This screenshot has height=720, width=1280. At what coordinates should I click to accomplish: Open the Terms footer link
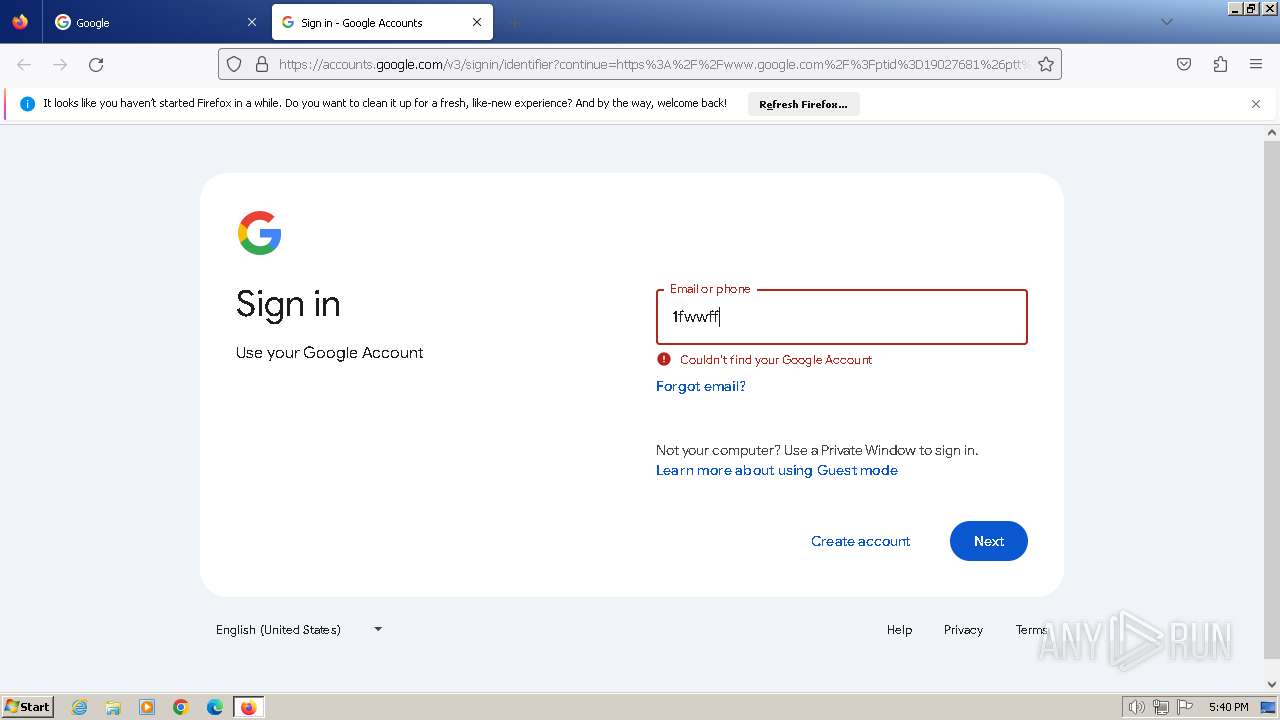tap(1031, 629)
